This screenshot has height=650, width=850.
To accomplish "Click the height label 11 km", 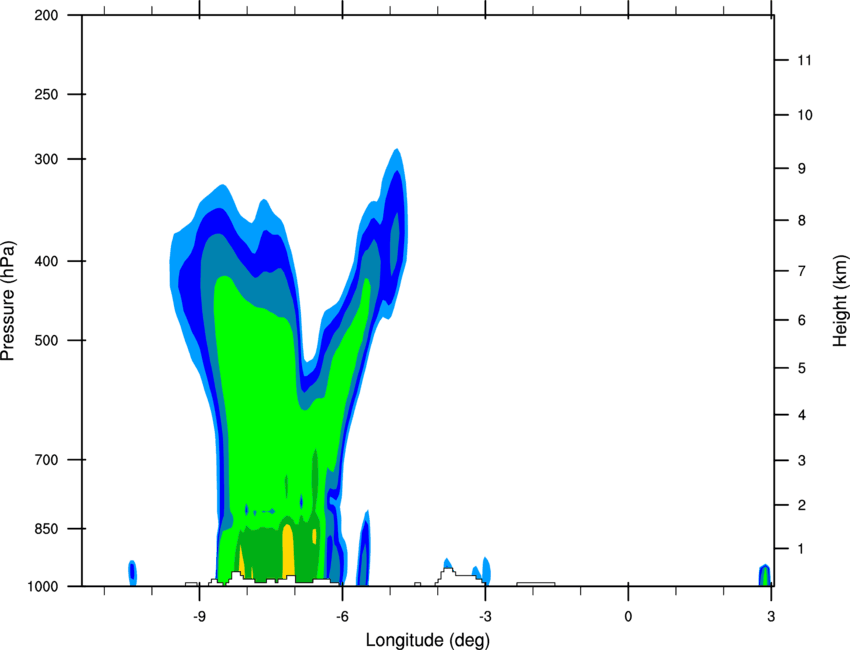I will [x=804, y=60].
